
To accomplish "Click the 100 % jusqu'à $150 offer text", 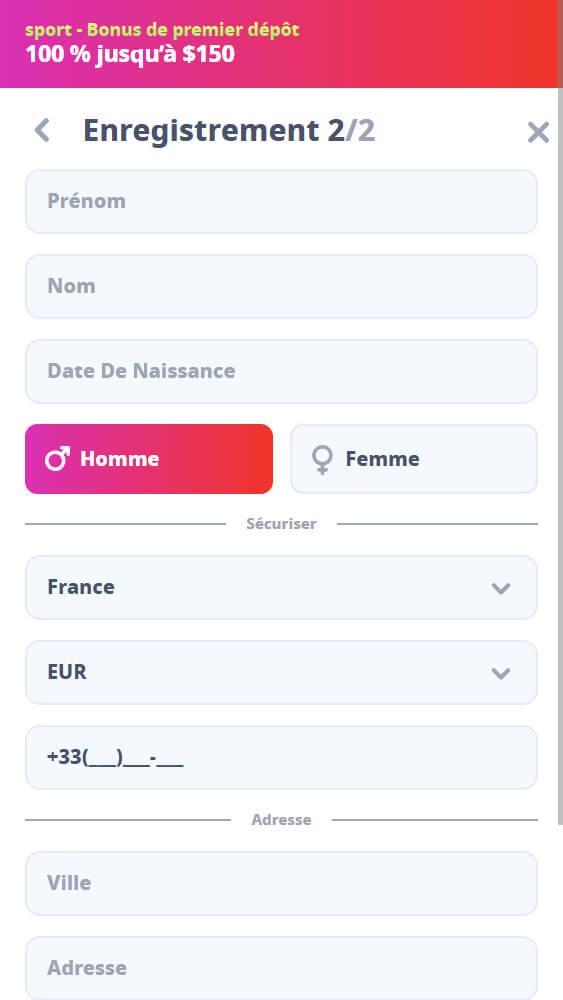I will (130, 55).
